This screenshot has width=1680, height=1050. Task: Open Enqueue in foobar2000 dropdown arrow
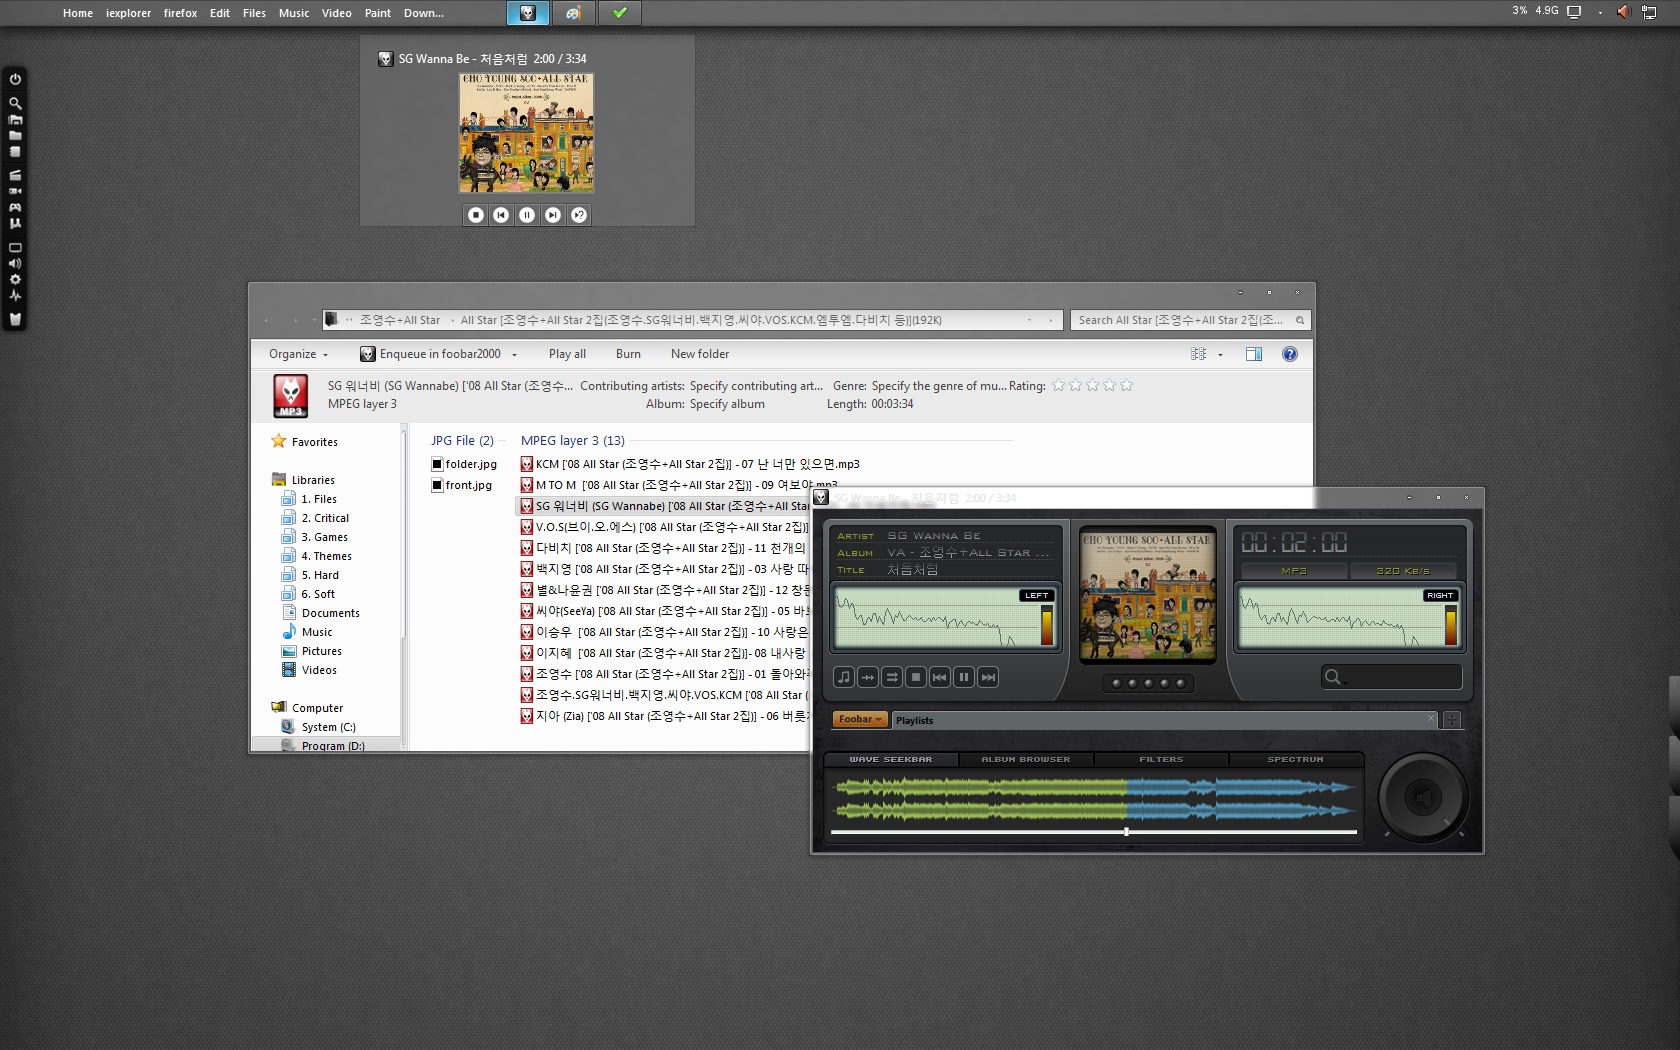515,354
